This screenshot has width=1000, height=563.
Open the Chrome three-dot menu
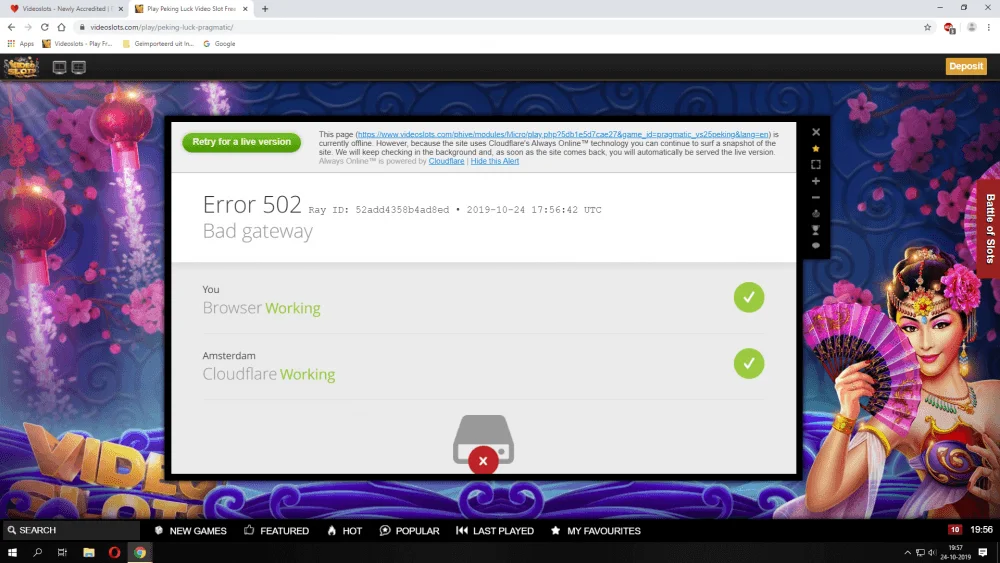(989, 27)
